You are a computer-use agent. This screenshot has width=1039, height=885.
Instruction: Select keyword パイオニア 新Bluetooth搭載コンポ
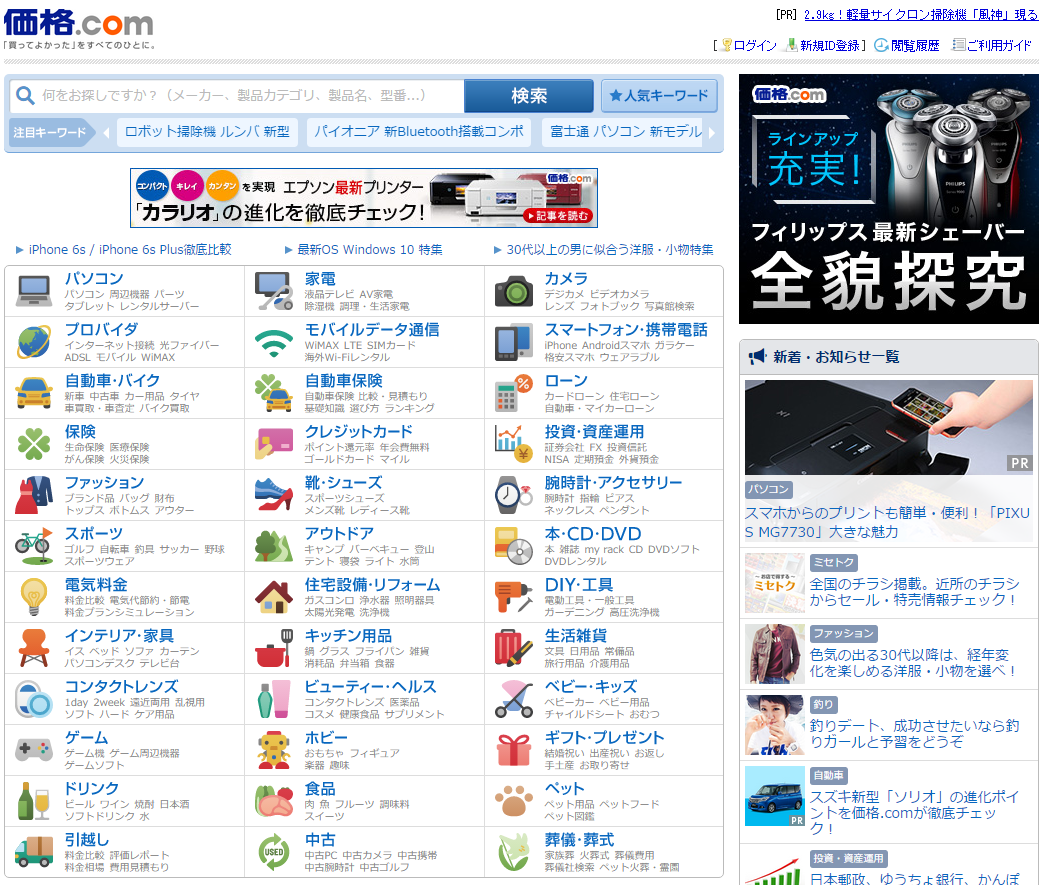[x=419, y=132]
